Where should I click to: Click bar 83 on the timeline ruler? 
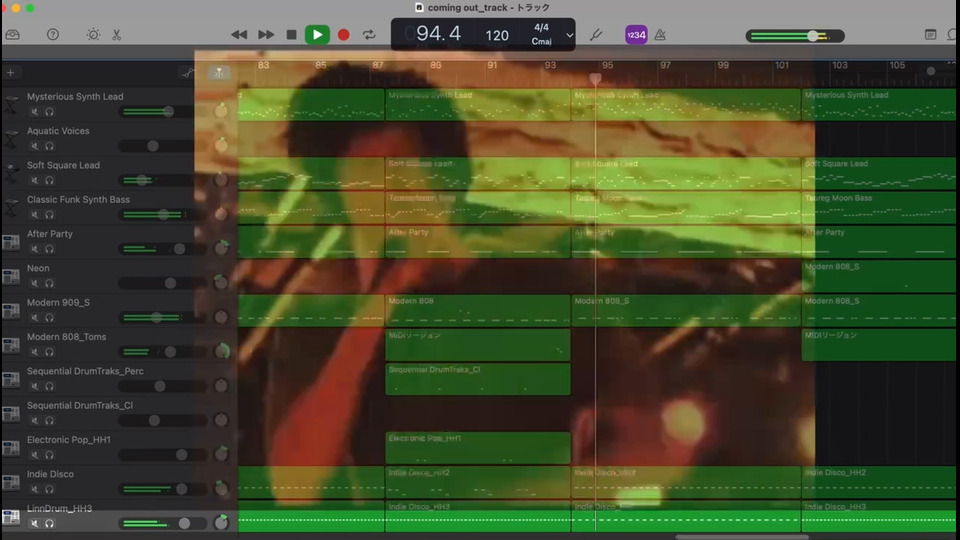tap(263, 65)
